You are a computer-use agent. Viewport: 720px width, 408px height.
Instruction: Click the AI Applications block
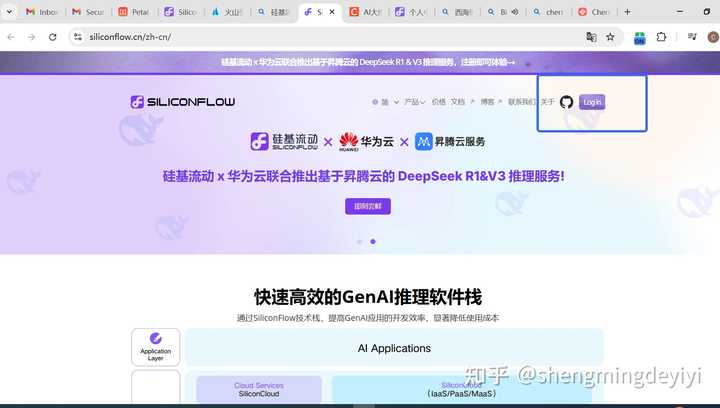tap(394, 348)
